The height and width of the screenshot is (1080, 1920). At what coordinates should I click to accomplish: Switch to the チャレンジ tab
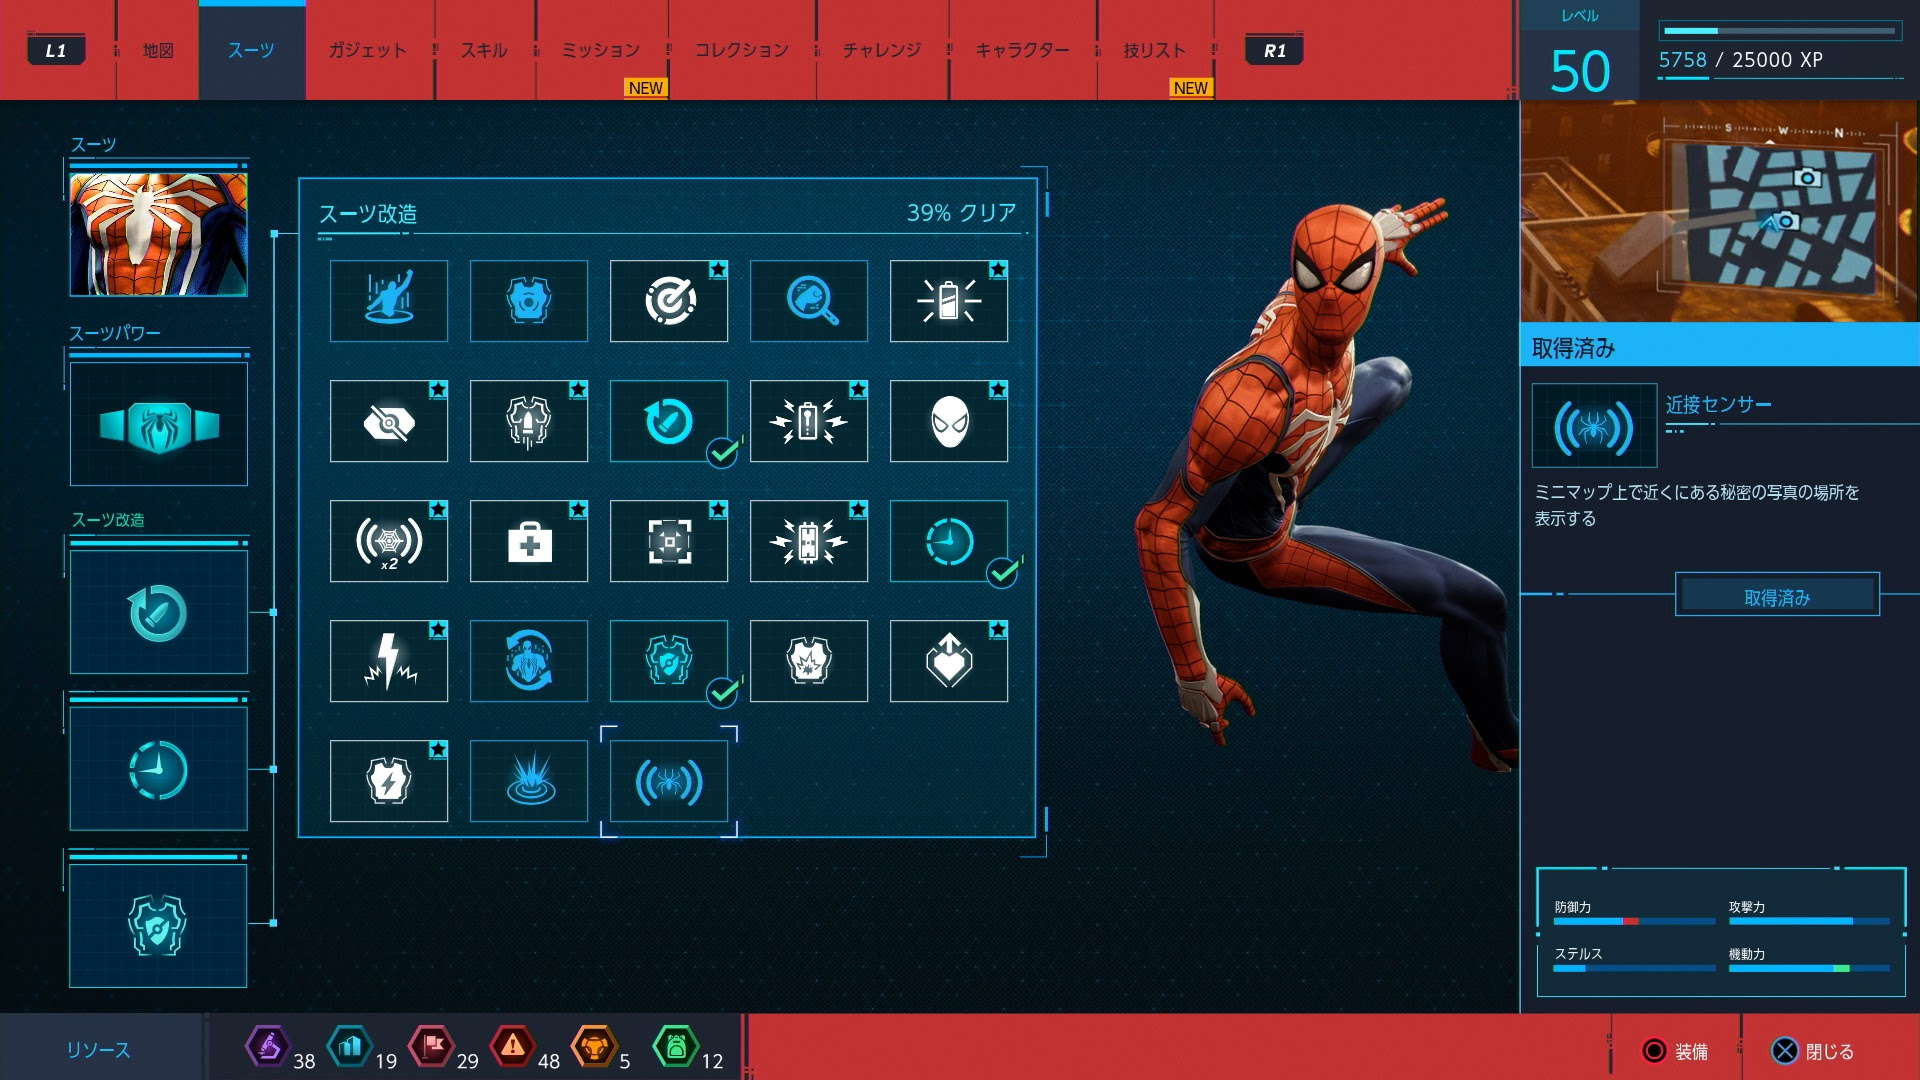tap(882, 50)
